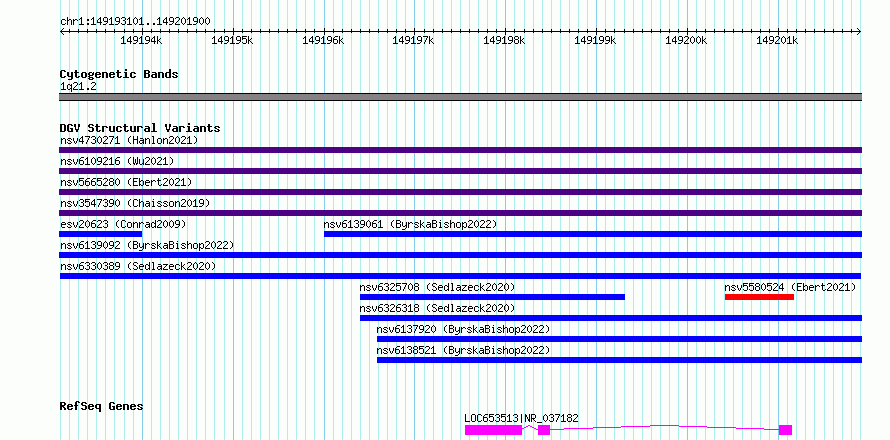890x440 pixels.
Task: Open variant nsv6138521 (ByrskaBishop2022) label
Action: click(x=463, y=350)
